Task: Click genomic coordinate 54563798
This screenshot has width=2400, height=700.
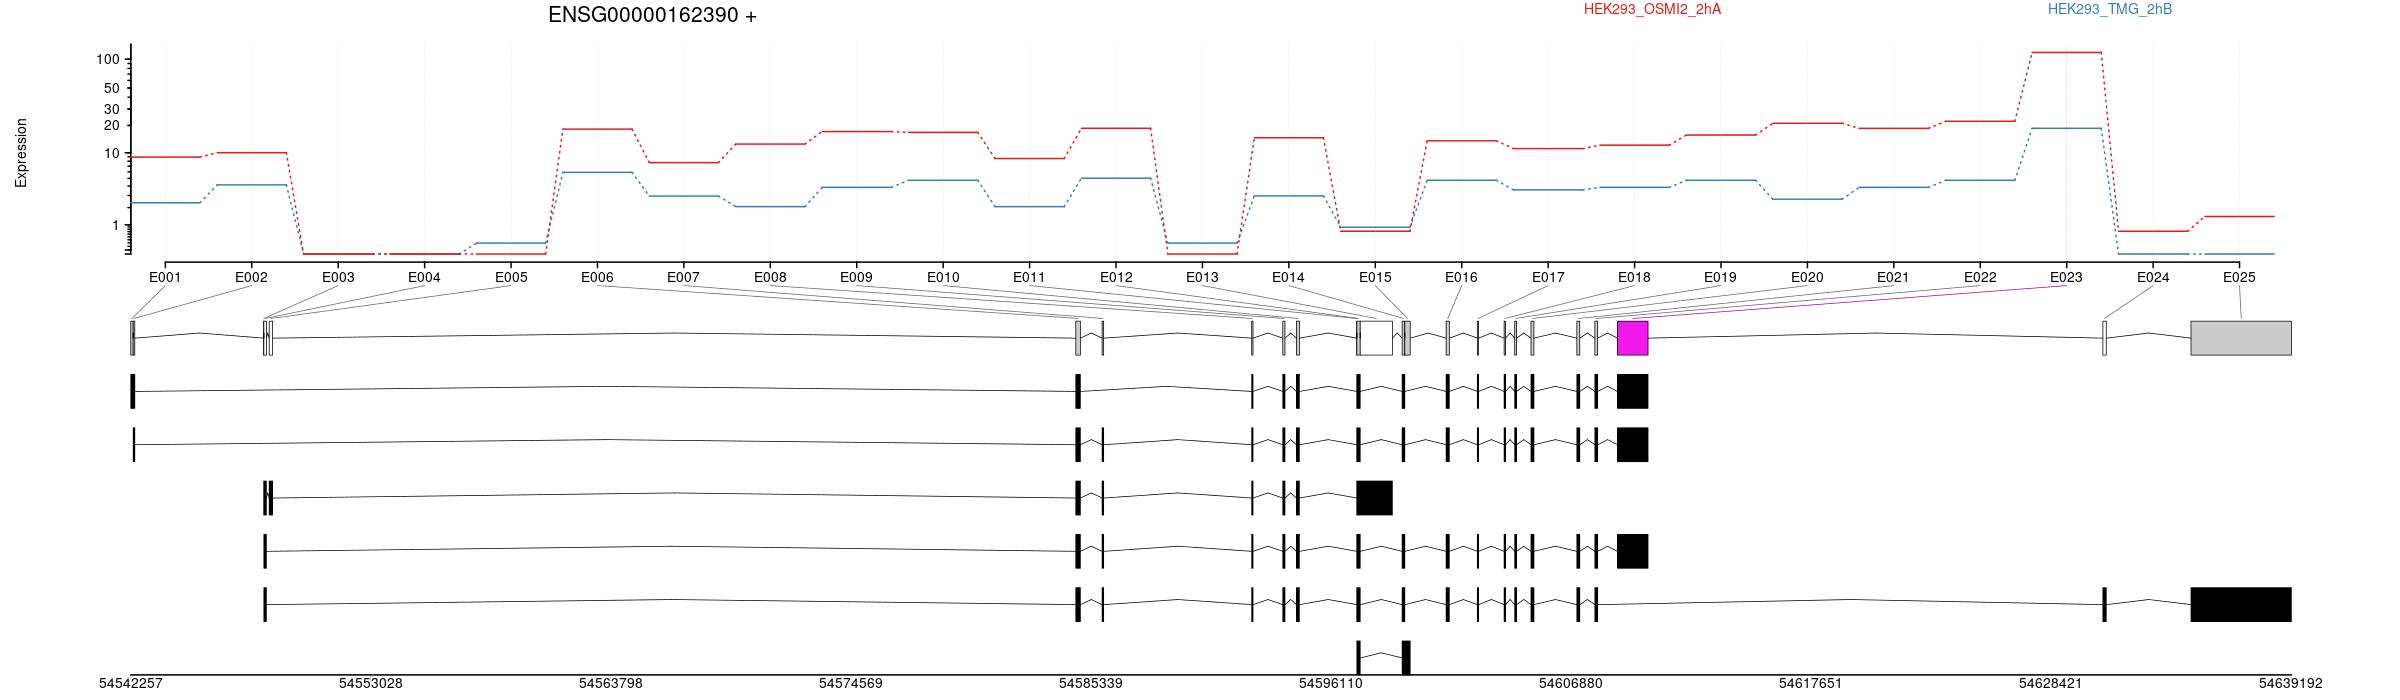Action: coord(611,684)
